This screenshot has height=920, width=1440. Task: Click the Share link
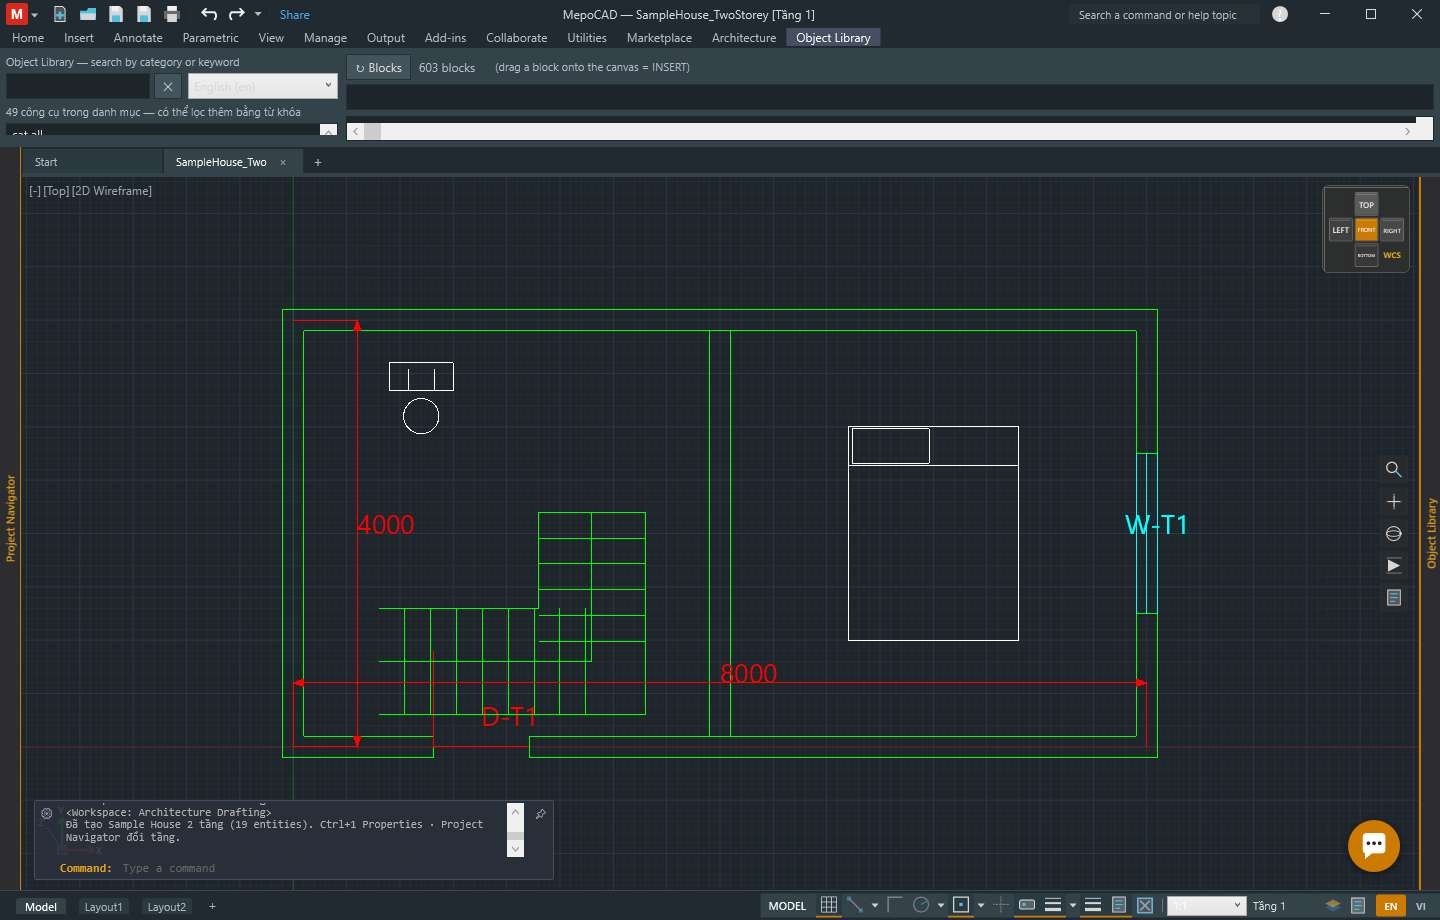coord(294,15)
